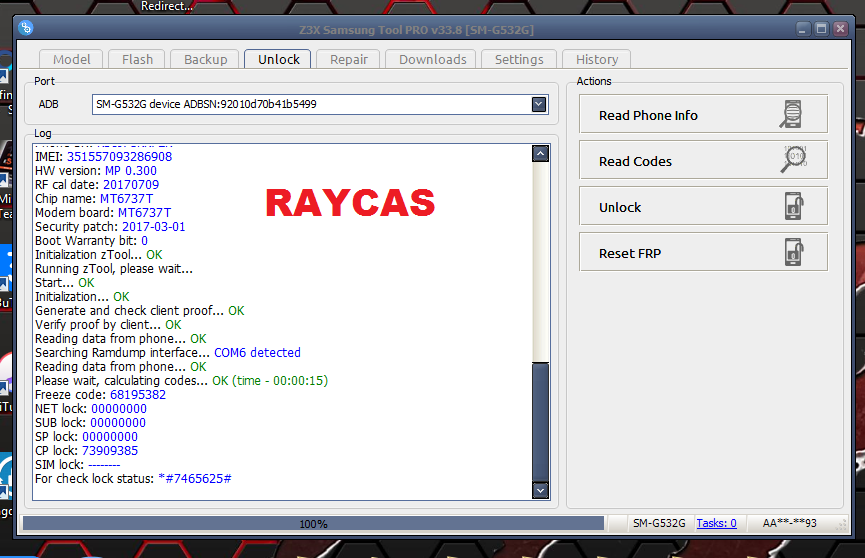The width and height of the screenshot is (865, 558).
Task: Click the Unlock phone padlock icon
Action: point(793,206)
